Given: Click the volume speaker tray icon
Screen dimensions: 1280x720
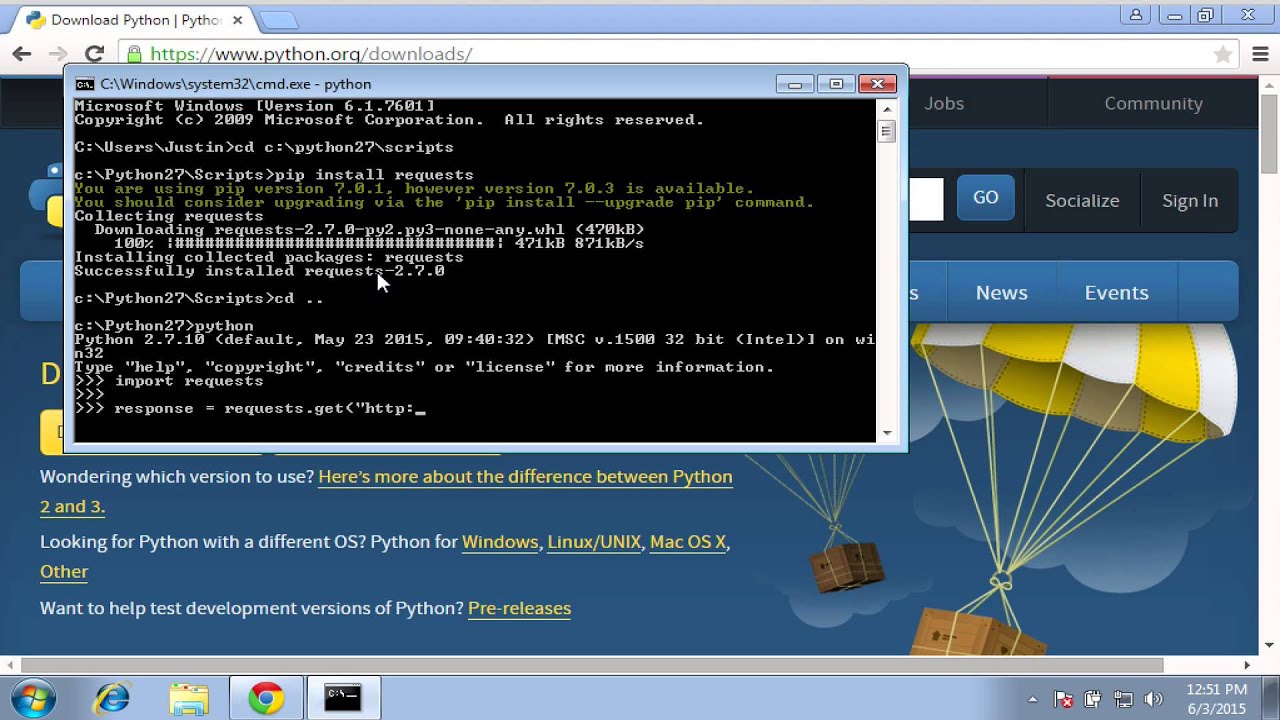Looking at the screenshot, I should (1152, 699).
